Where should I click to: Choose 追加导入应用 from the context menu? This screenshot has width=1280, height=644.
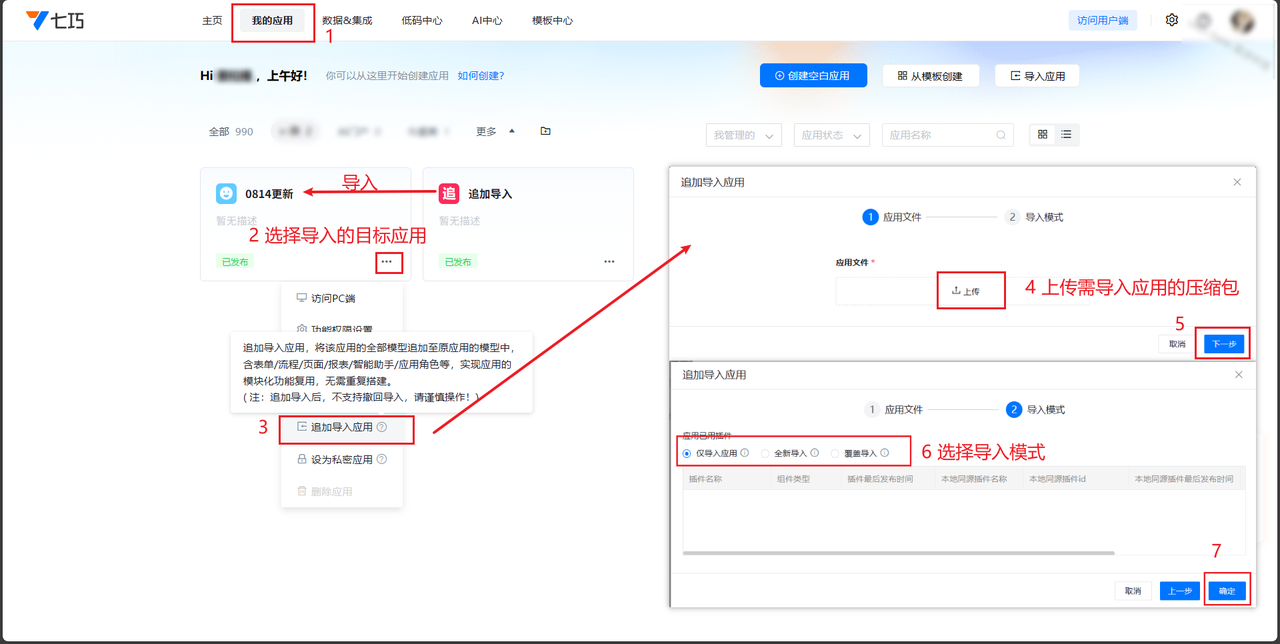coord(341,427)
